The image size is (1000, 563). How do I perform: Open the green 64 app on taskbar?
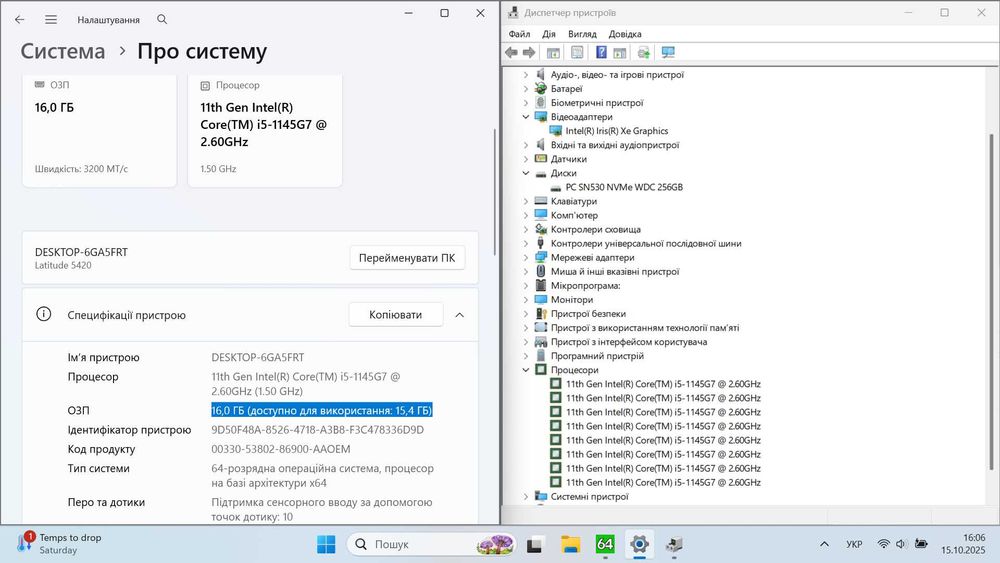(605, 544)
